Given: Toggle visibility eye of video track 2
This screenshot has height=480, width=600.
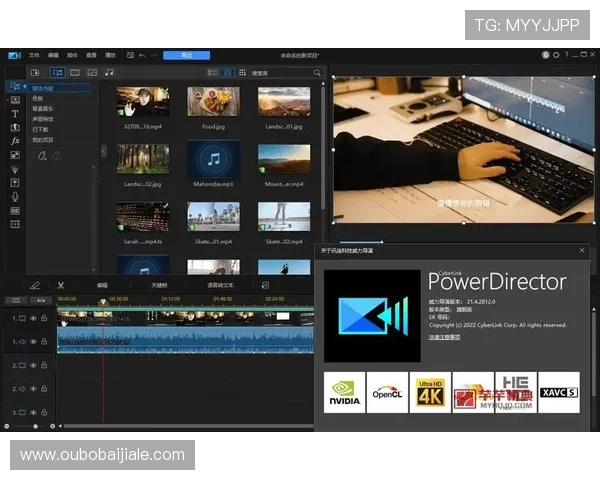Looking at the screenshot, I should coord(33,366).
